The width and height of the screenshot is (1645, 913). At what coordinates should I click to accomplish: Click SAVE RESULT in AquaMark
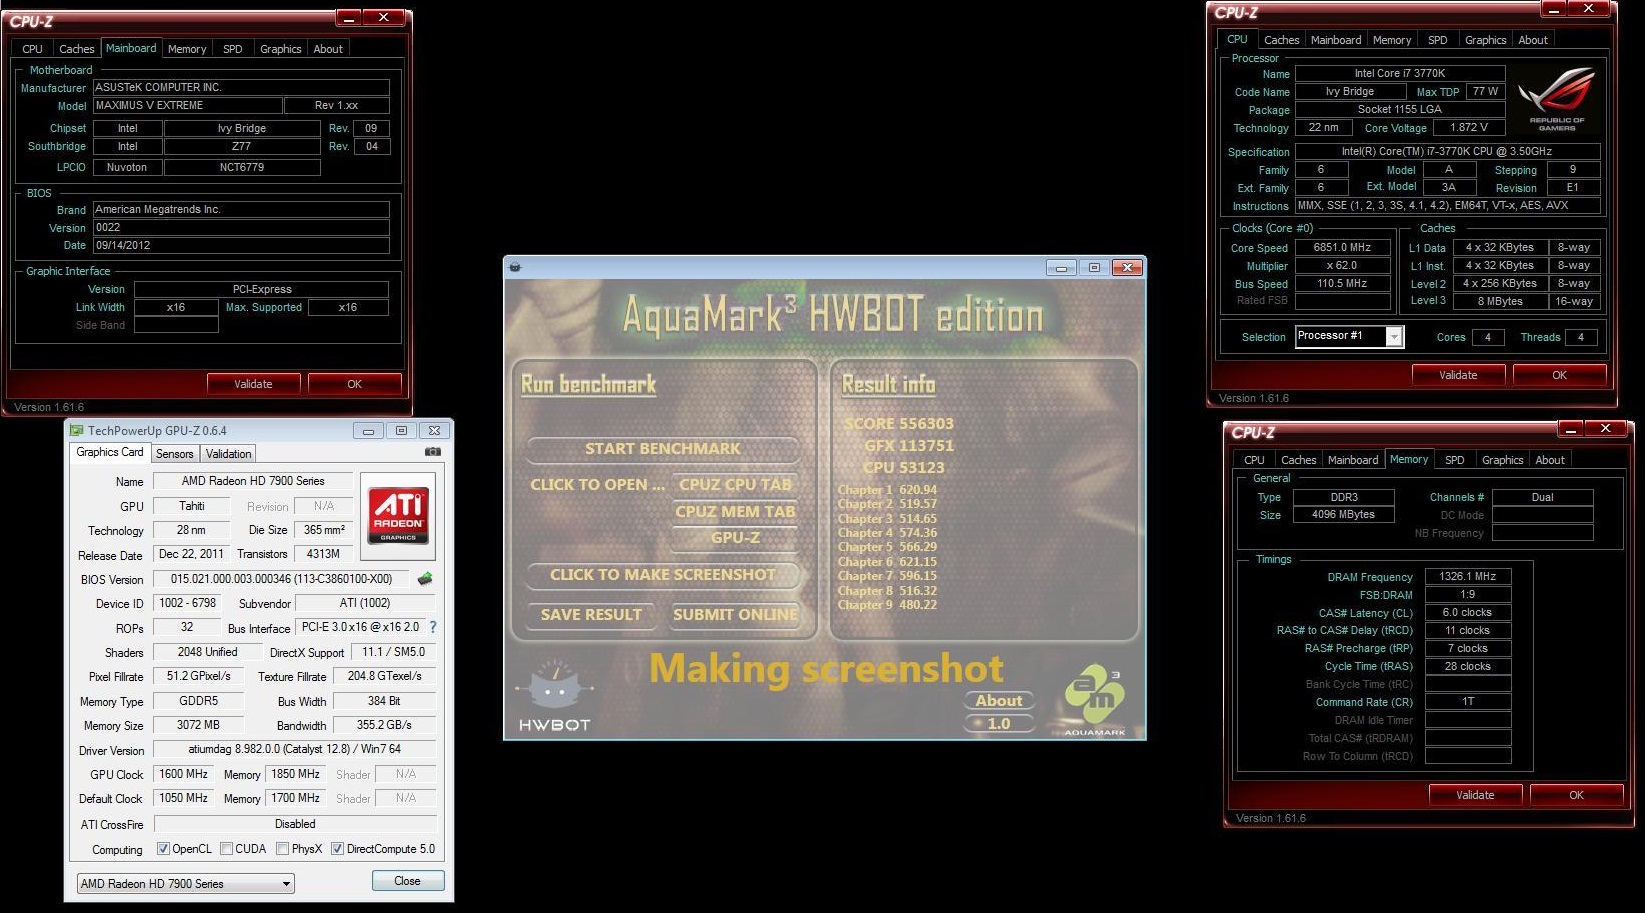coord(591,615)
